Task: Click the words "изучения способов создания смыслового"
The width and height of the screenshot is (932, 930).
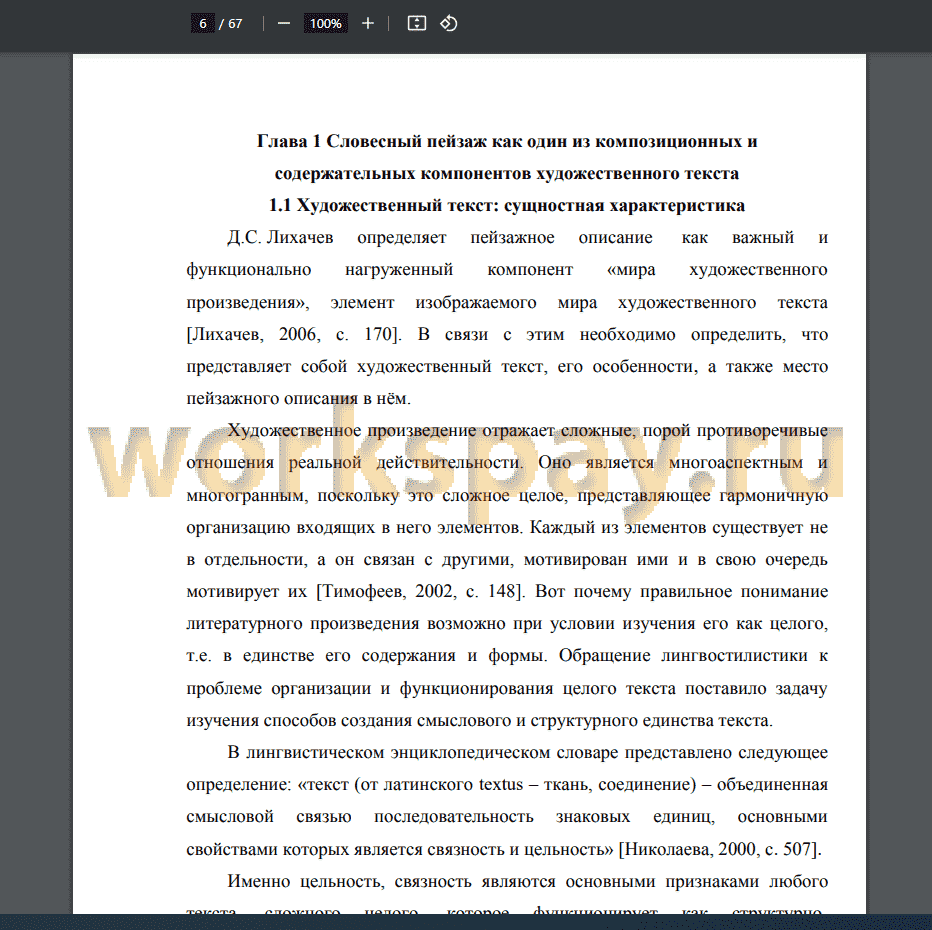Action: pyautogui.click(x=350, y=721)
